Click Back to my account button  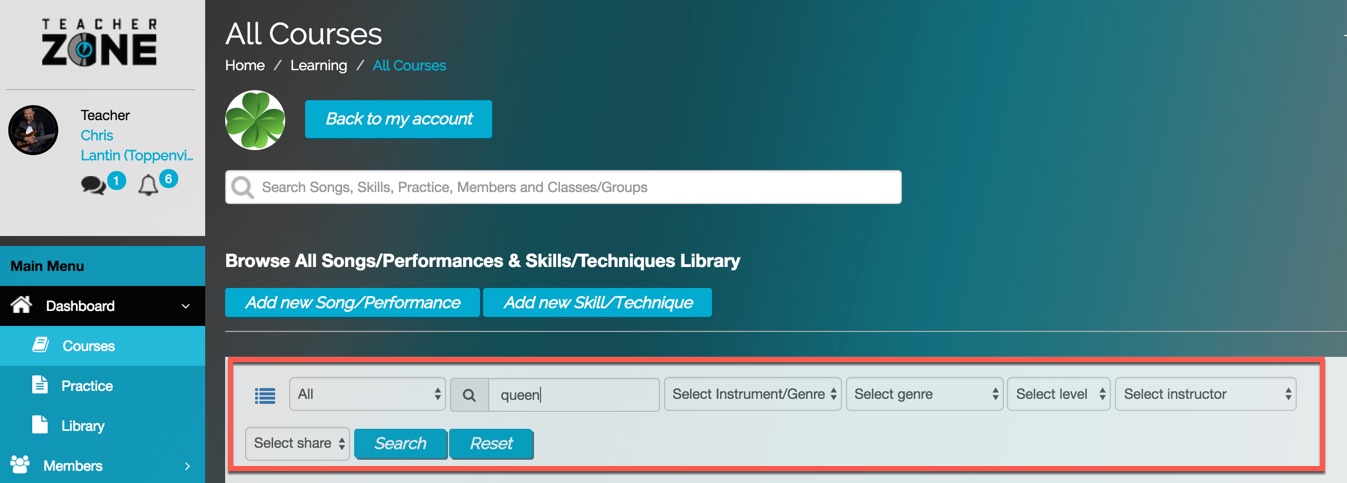pyautogui.click(x=398, y=119)
